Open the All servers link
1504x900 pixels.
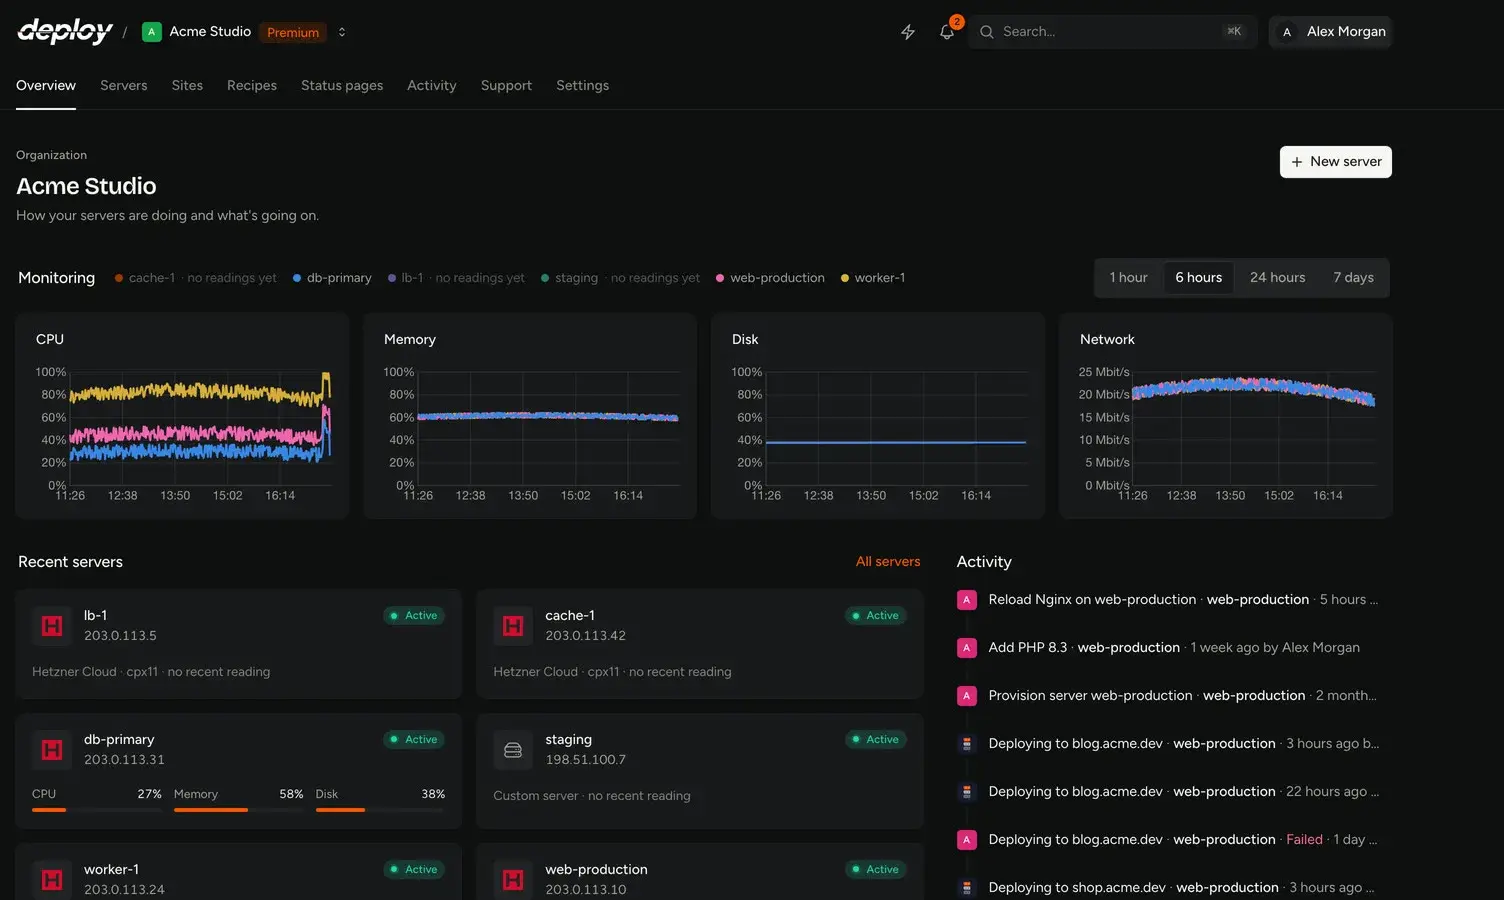[888, 562]
